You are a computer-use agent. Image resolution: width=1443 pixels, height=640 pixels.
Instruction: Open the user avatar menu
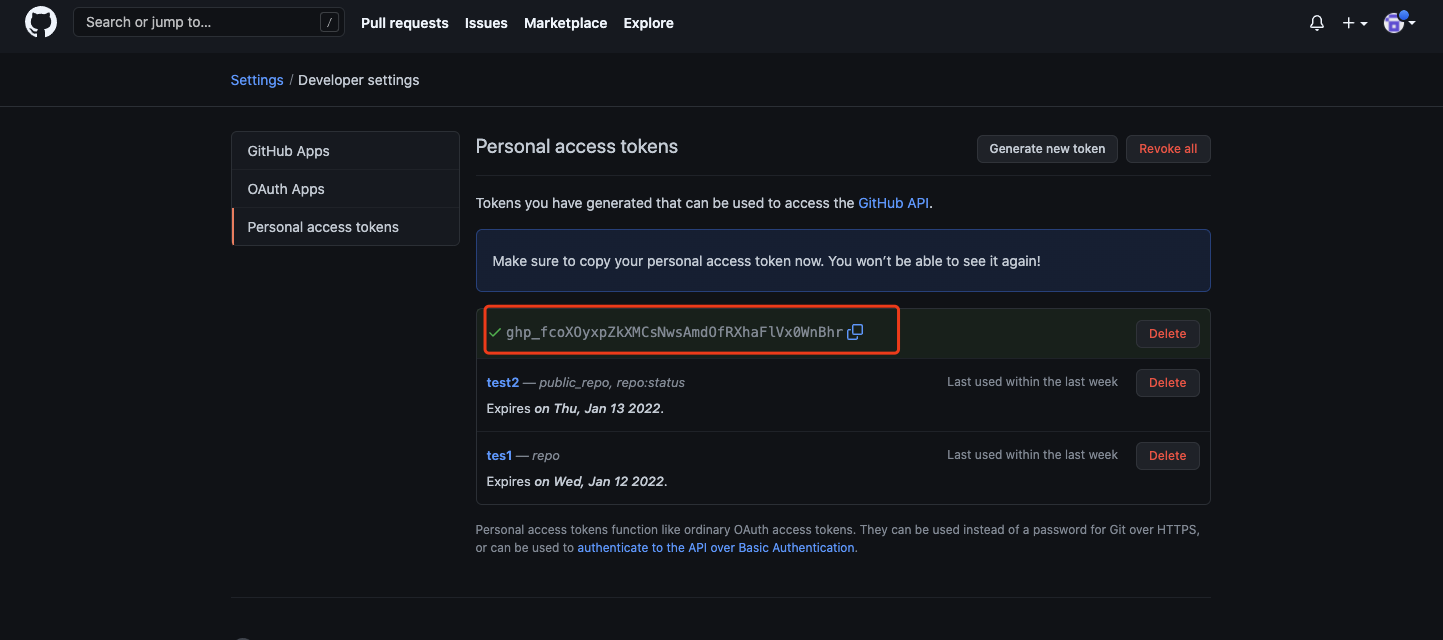pyautogui.click(x=1398, y=23)
